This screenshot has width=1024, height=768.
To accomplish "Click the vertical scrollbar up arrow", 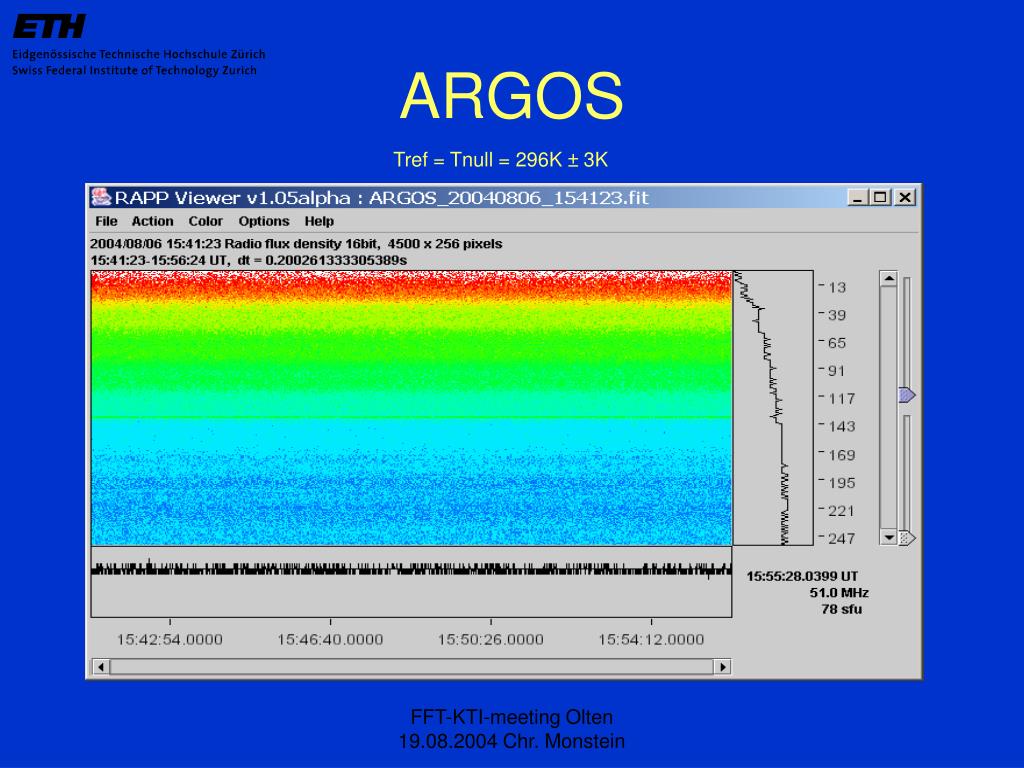I will click(x=888, y=279).
